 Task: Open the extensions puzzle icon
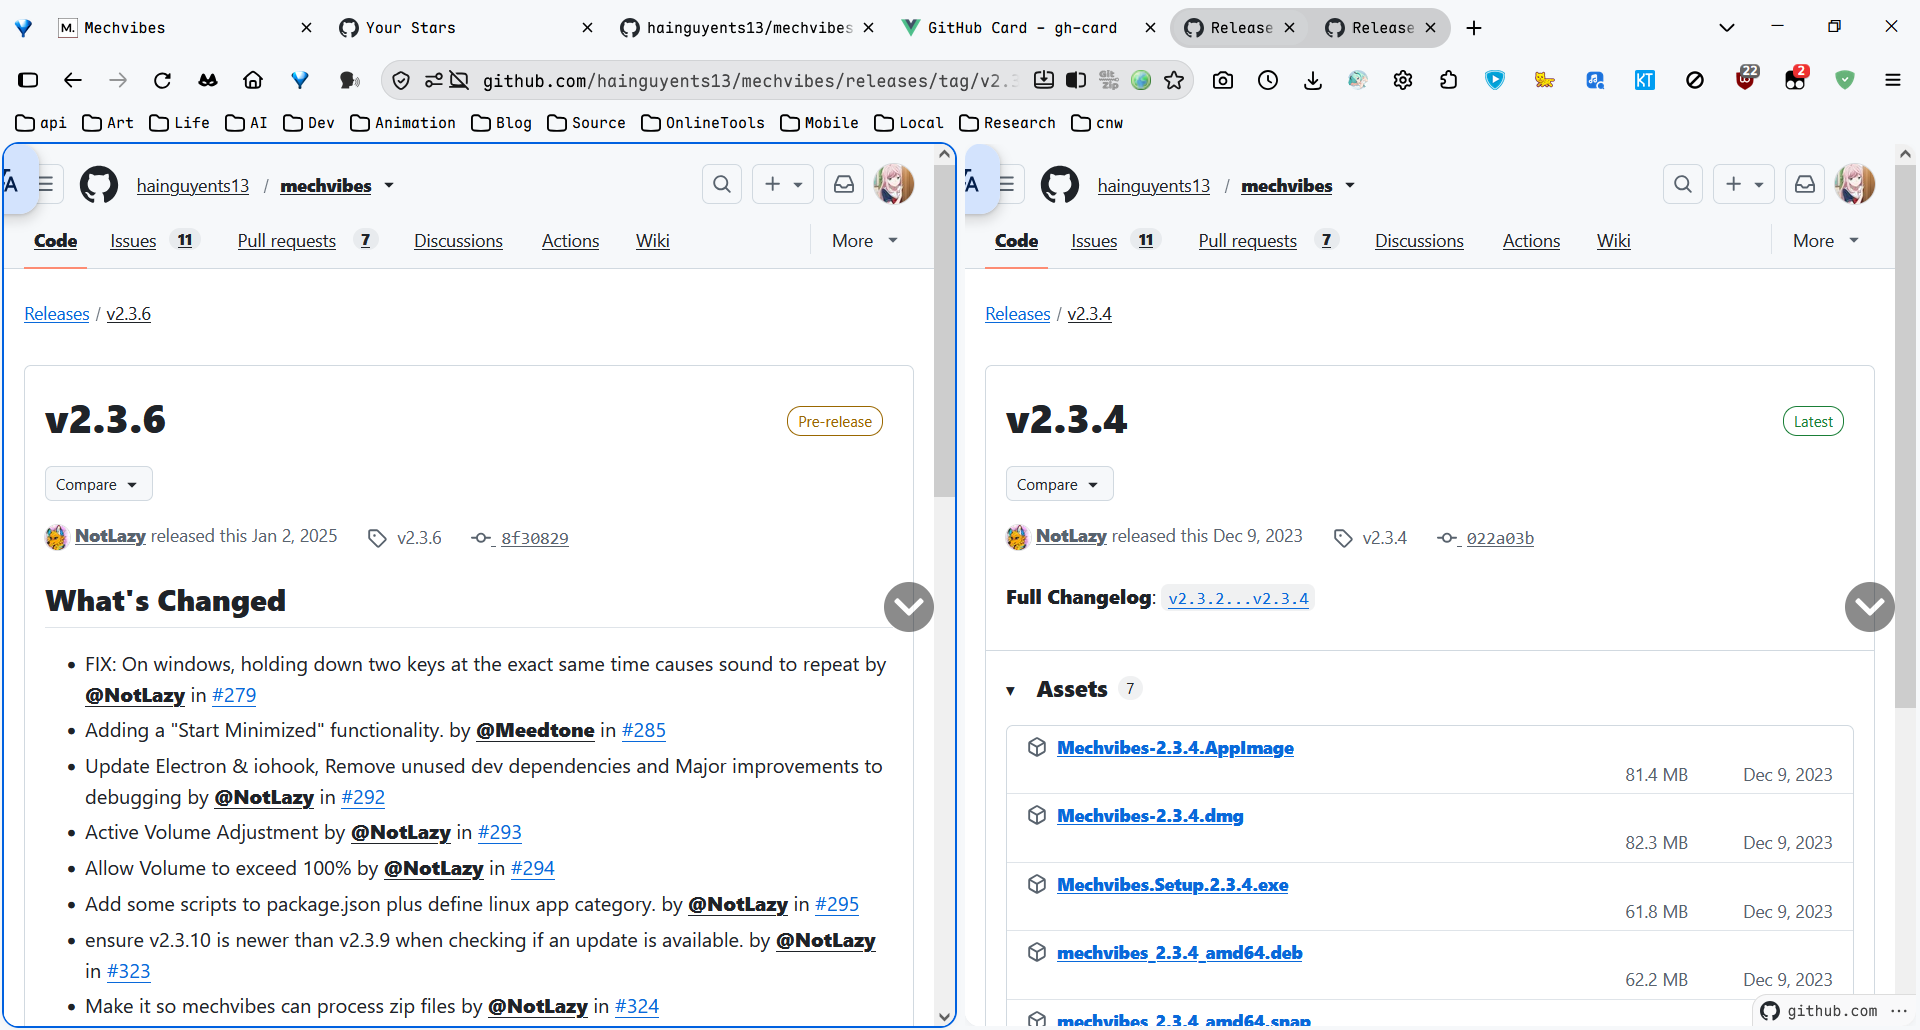[1449, 80]
